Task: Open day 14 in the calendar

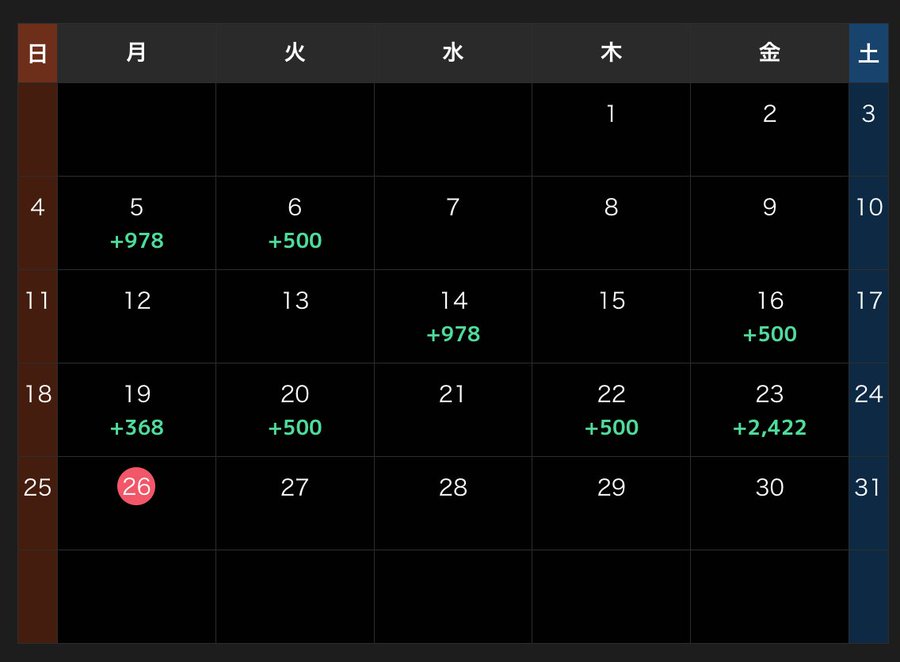Action: tap(453, 301)
